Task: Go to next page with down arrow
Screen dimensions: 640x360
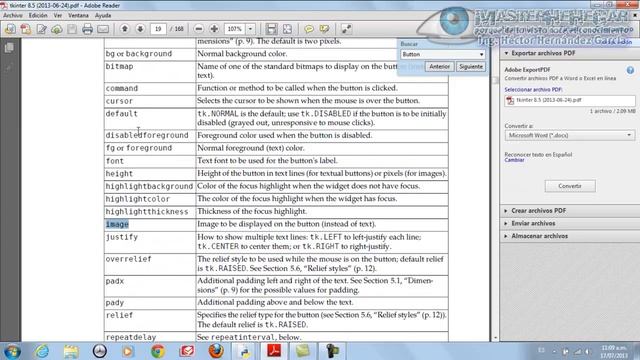Action: (140, 29)
